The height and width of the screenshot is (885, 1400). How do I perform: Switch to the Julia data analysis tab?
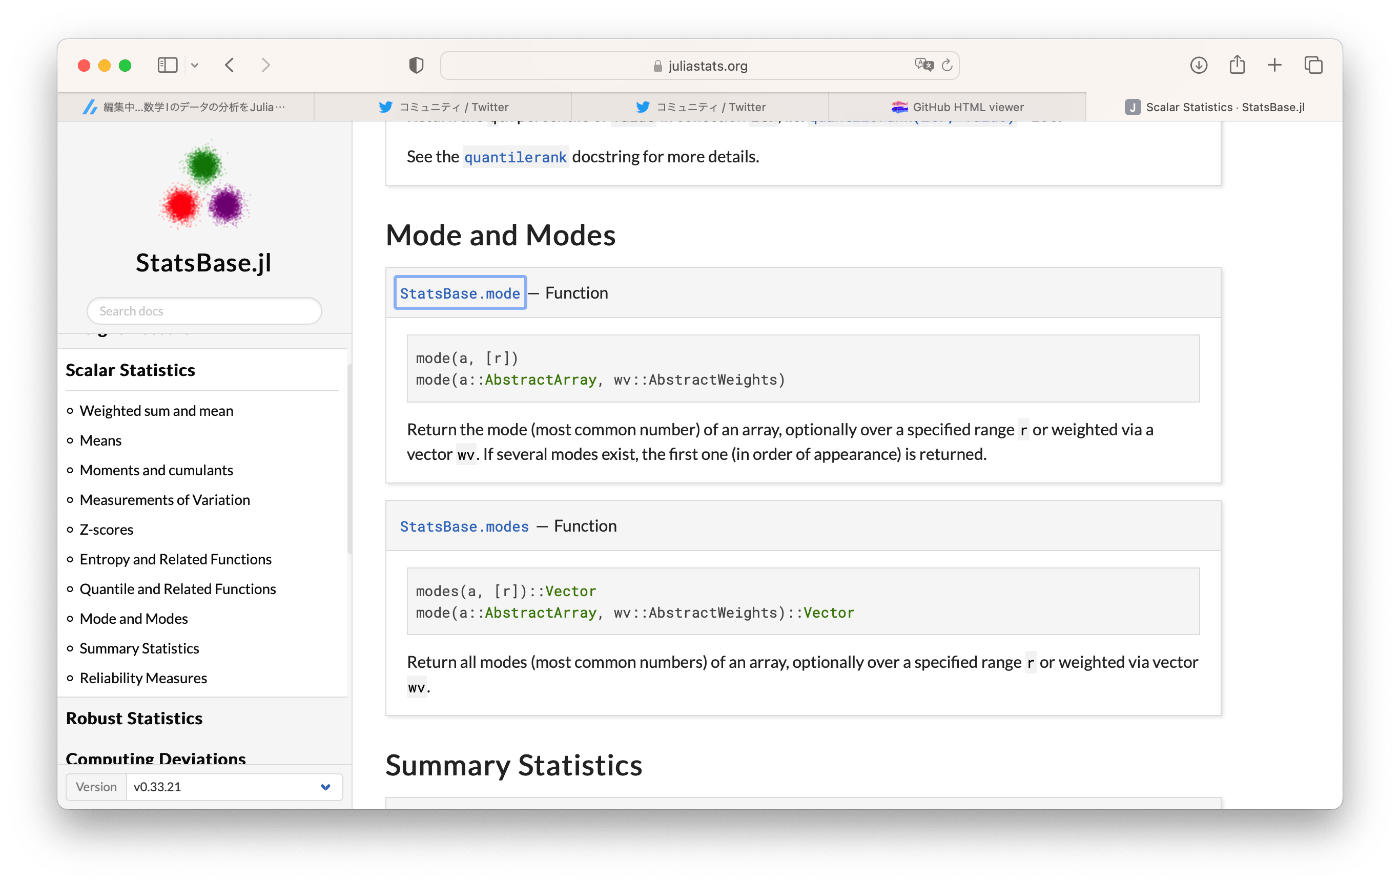[186, 107]
